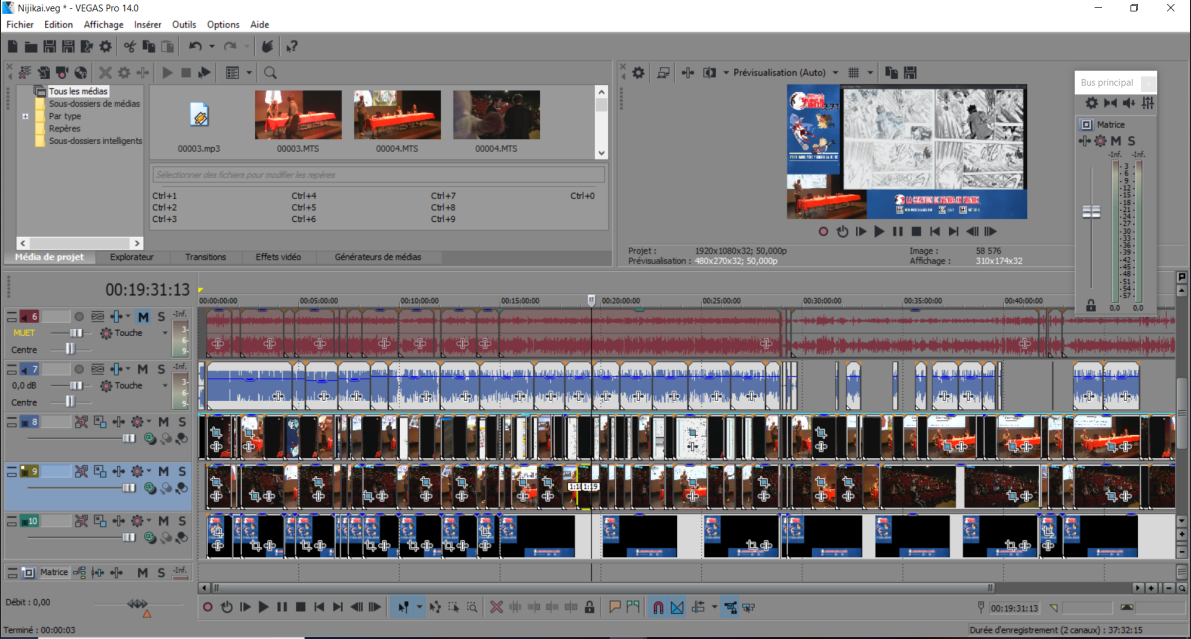The height and width of the screenshot is (639, 1191).
Task: Toggle Mute on video track 8
Action: tap(163, 422)
